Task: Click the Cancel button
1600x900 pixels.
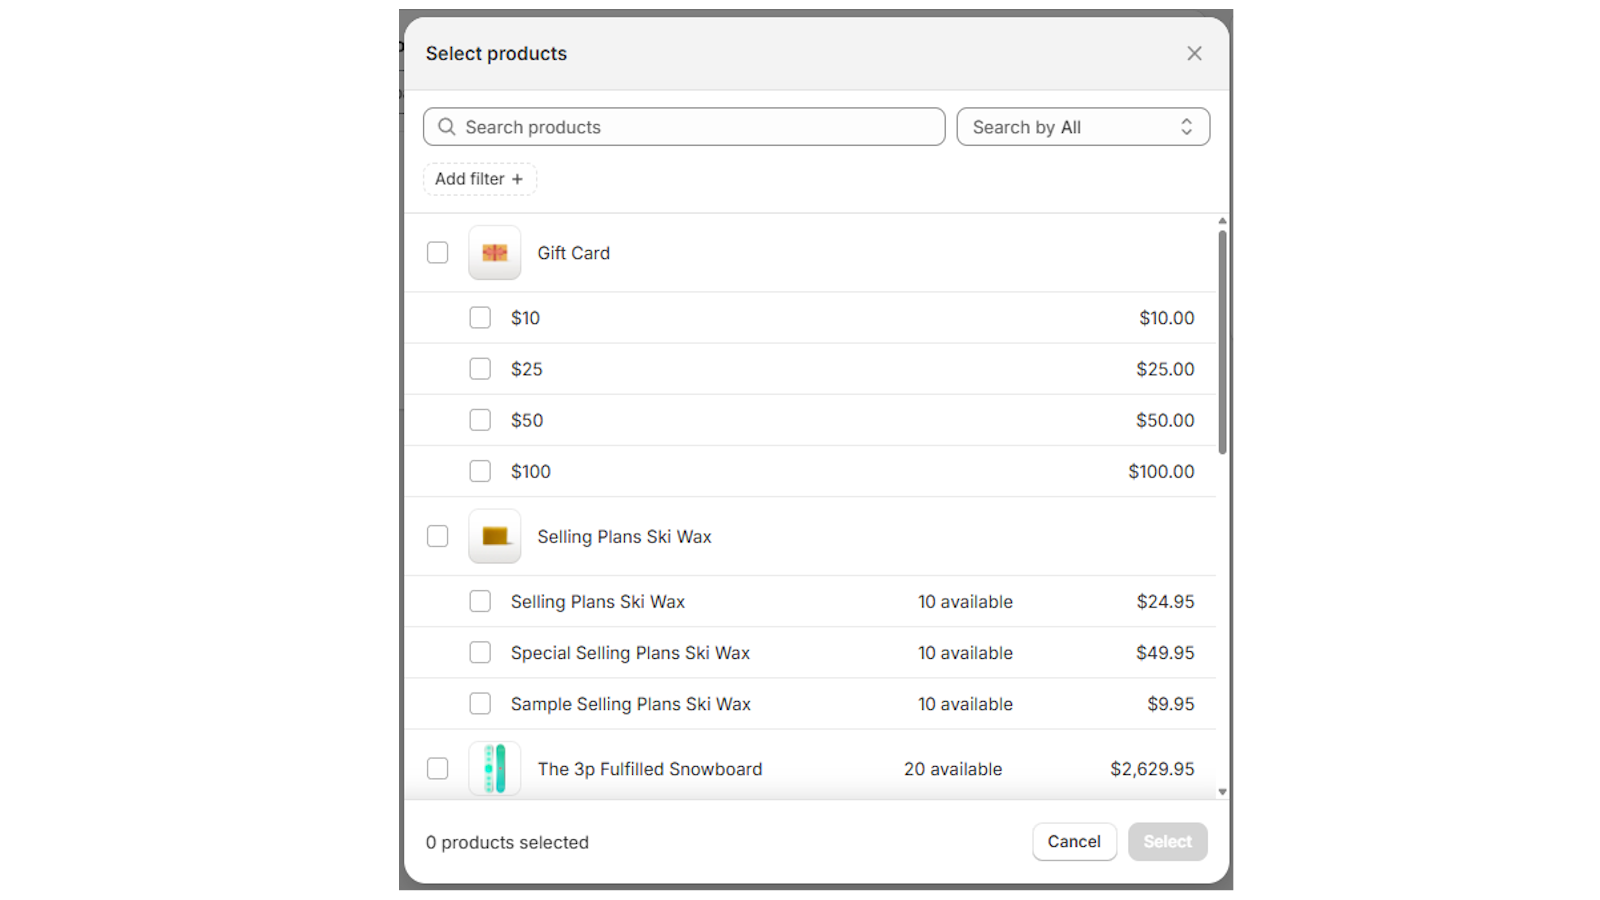Action: (x=1074, y=841)
